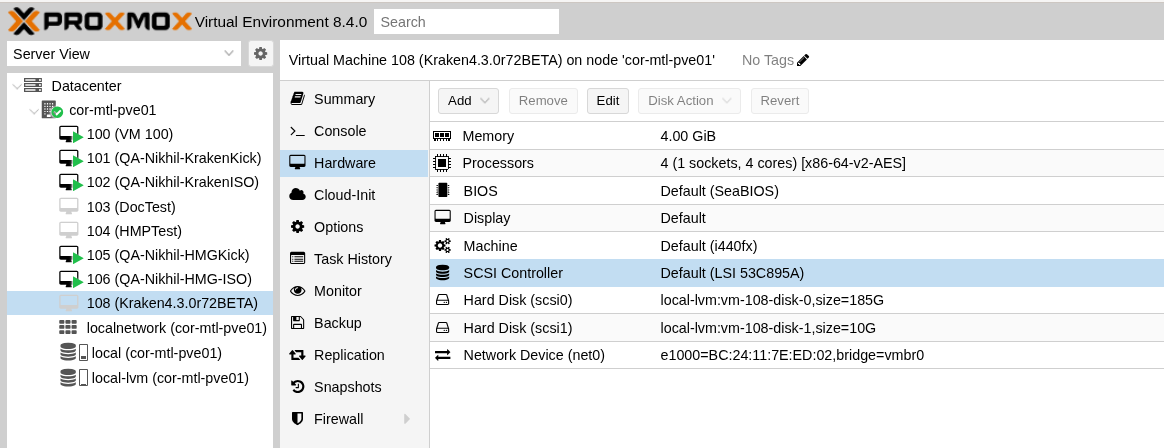Open the Hardware tab

point(354,163)
